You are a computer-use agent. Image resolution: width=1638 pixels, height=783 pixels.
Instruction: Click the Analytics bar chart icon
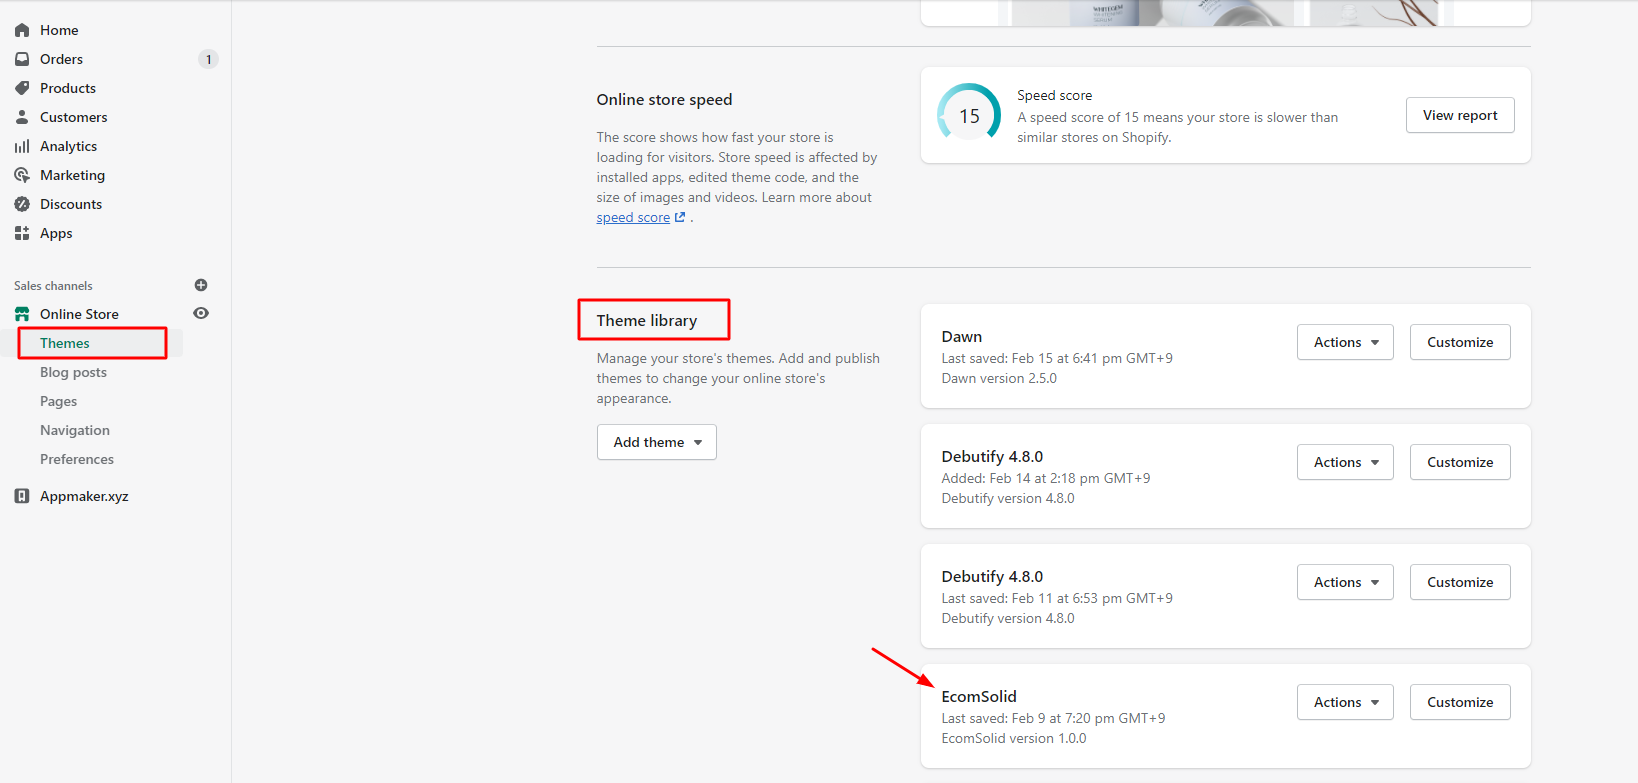(22, 146)
